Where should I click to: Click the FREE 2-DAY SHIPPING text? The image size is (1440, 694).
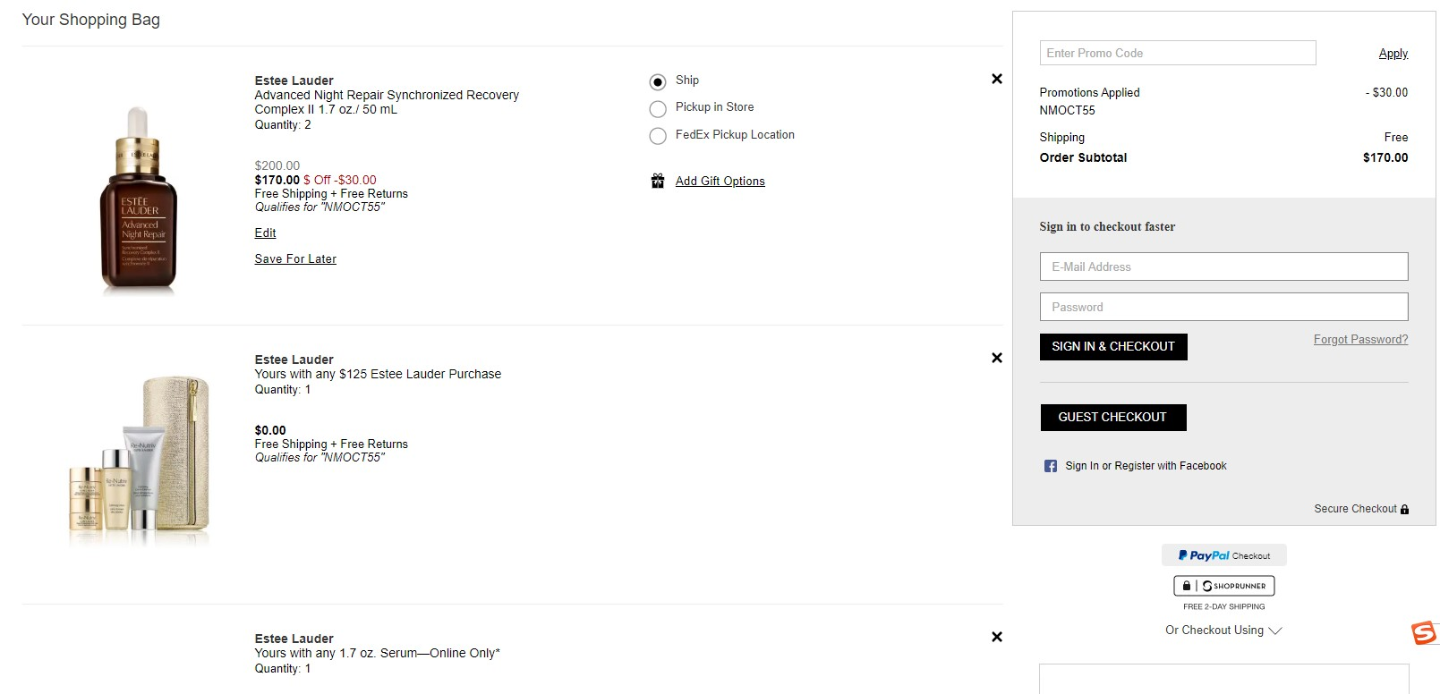click(1224, 607)
